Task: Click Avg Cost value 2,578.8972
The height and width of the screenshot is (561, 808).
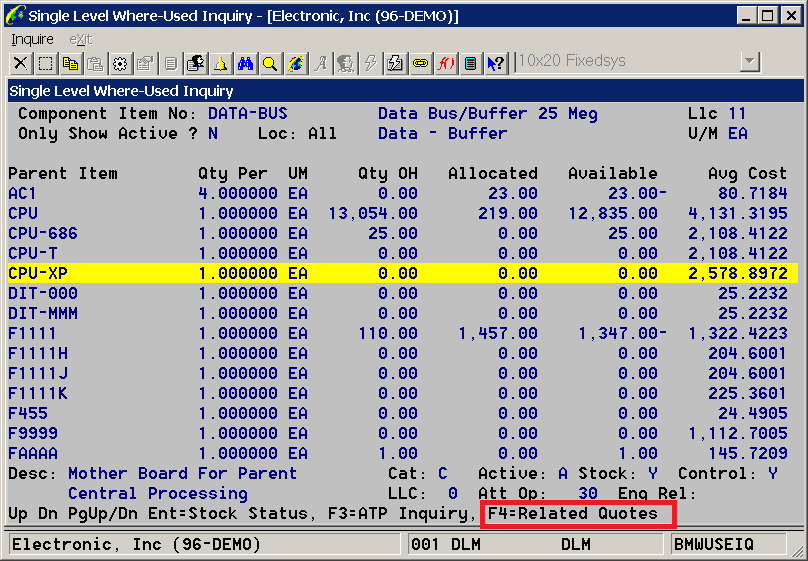Action: click(738, 274)
